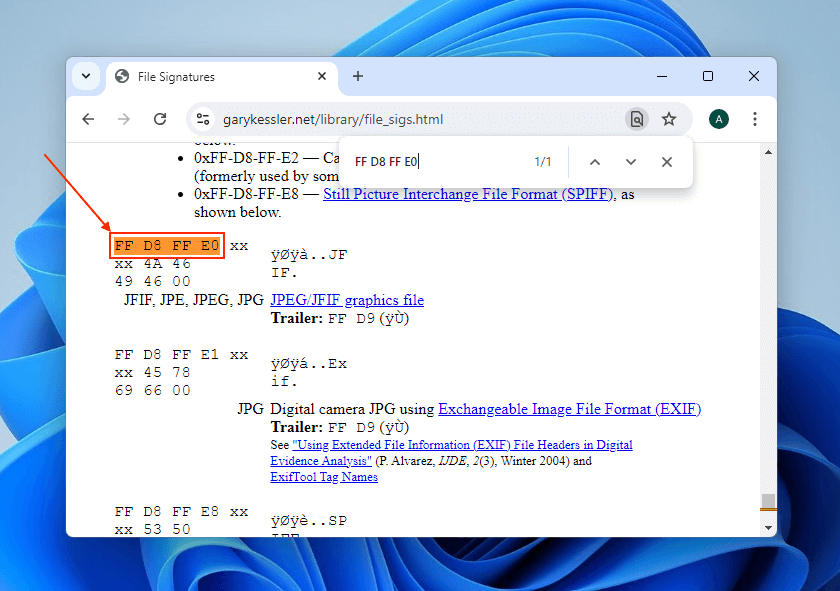This screenshot has height=591, width=840.
Task: Close the find-in-page bar
Action: point(667,162)
